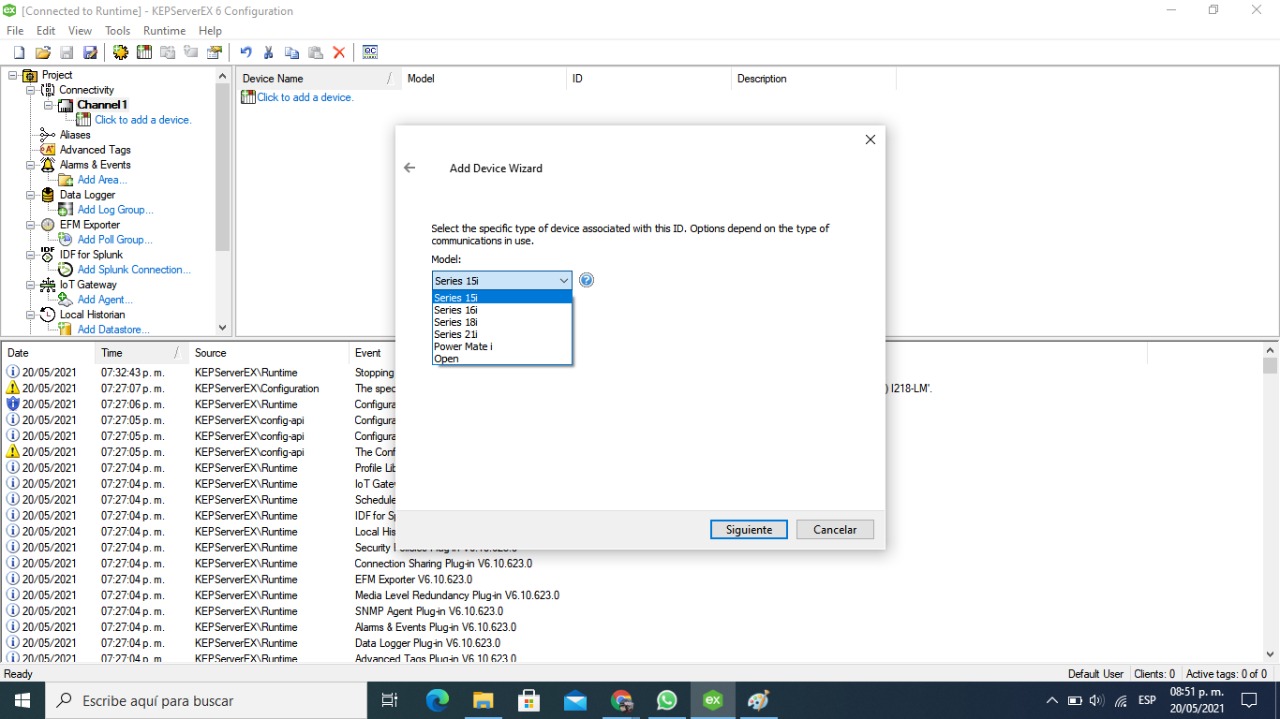Click the Paste toolbar icon
This screenshot has height=719, width=1280.
pos(316,52)
